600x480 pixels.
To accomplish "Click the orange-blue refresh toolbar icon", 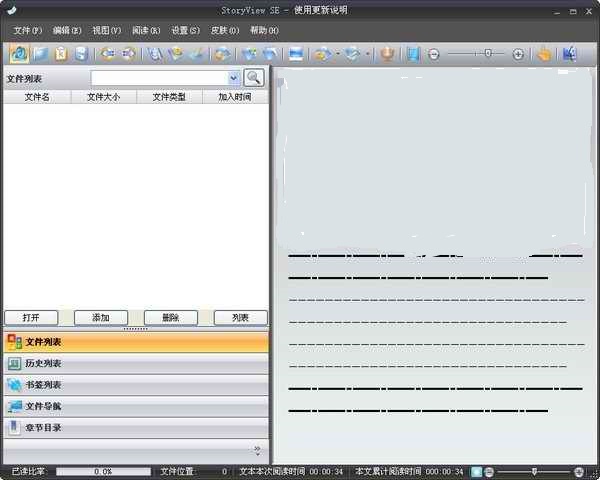I will (x=223, y=54).
